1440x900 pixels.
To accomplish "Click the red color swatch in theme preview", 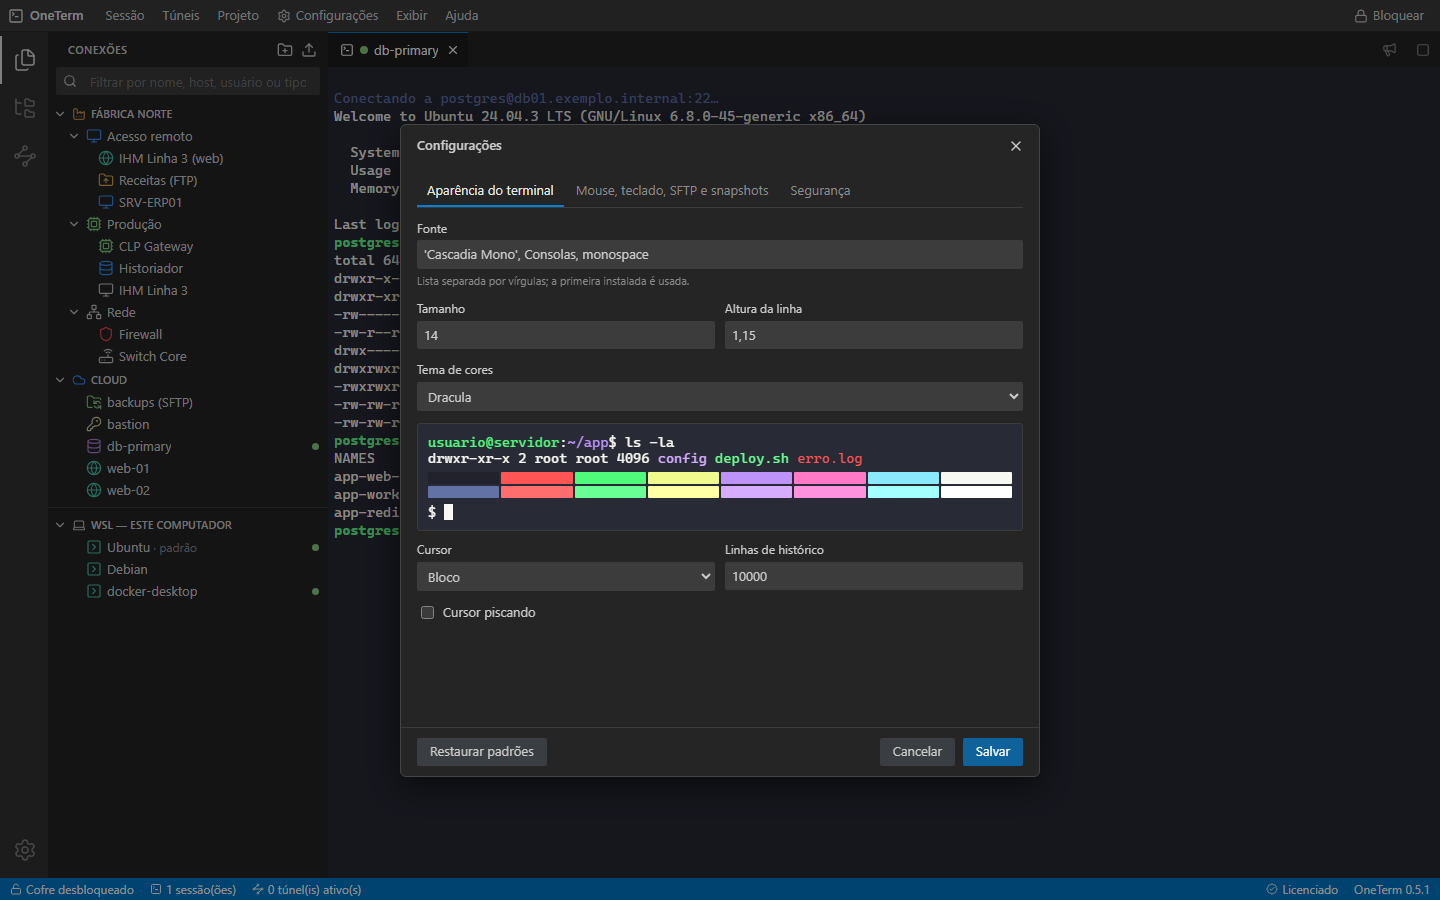I will pyautogui.click(x=537, y=478).
